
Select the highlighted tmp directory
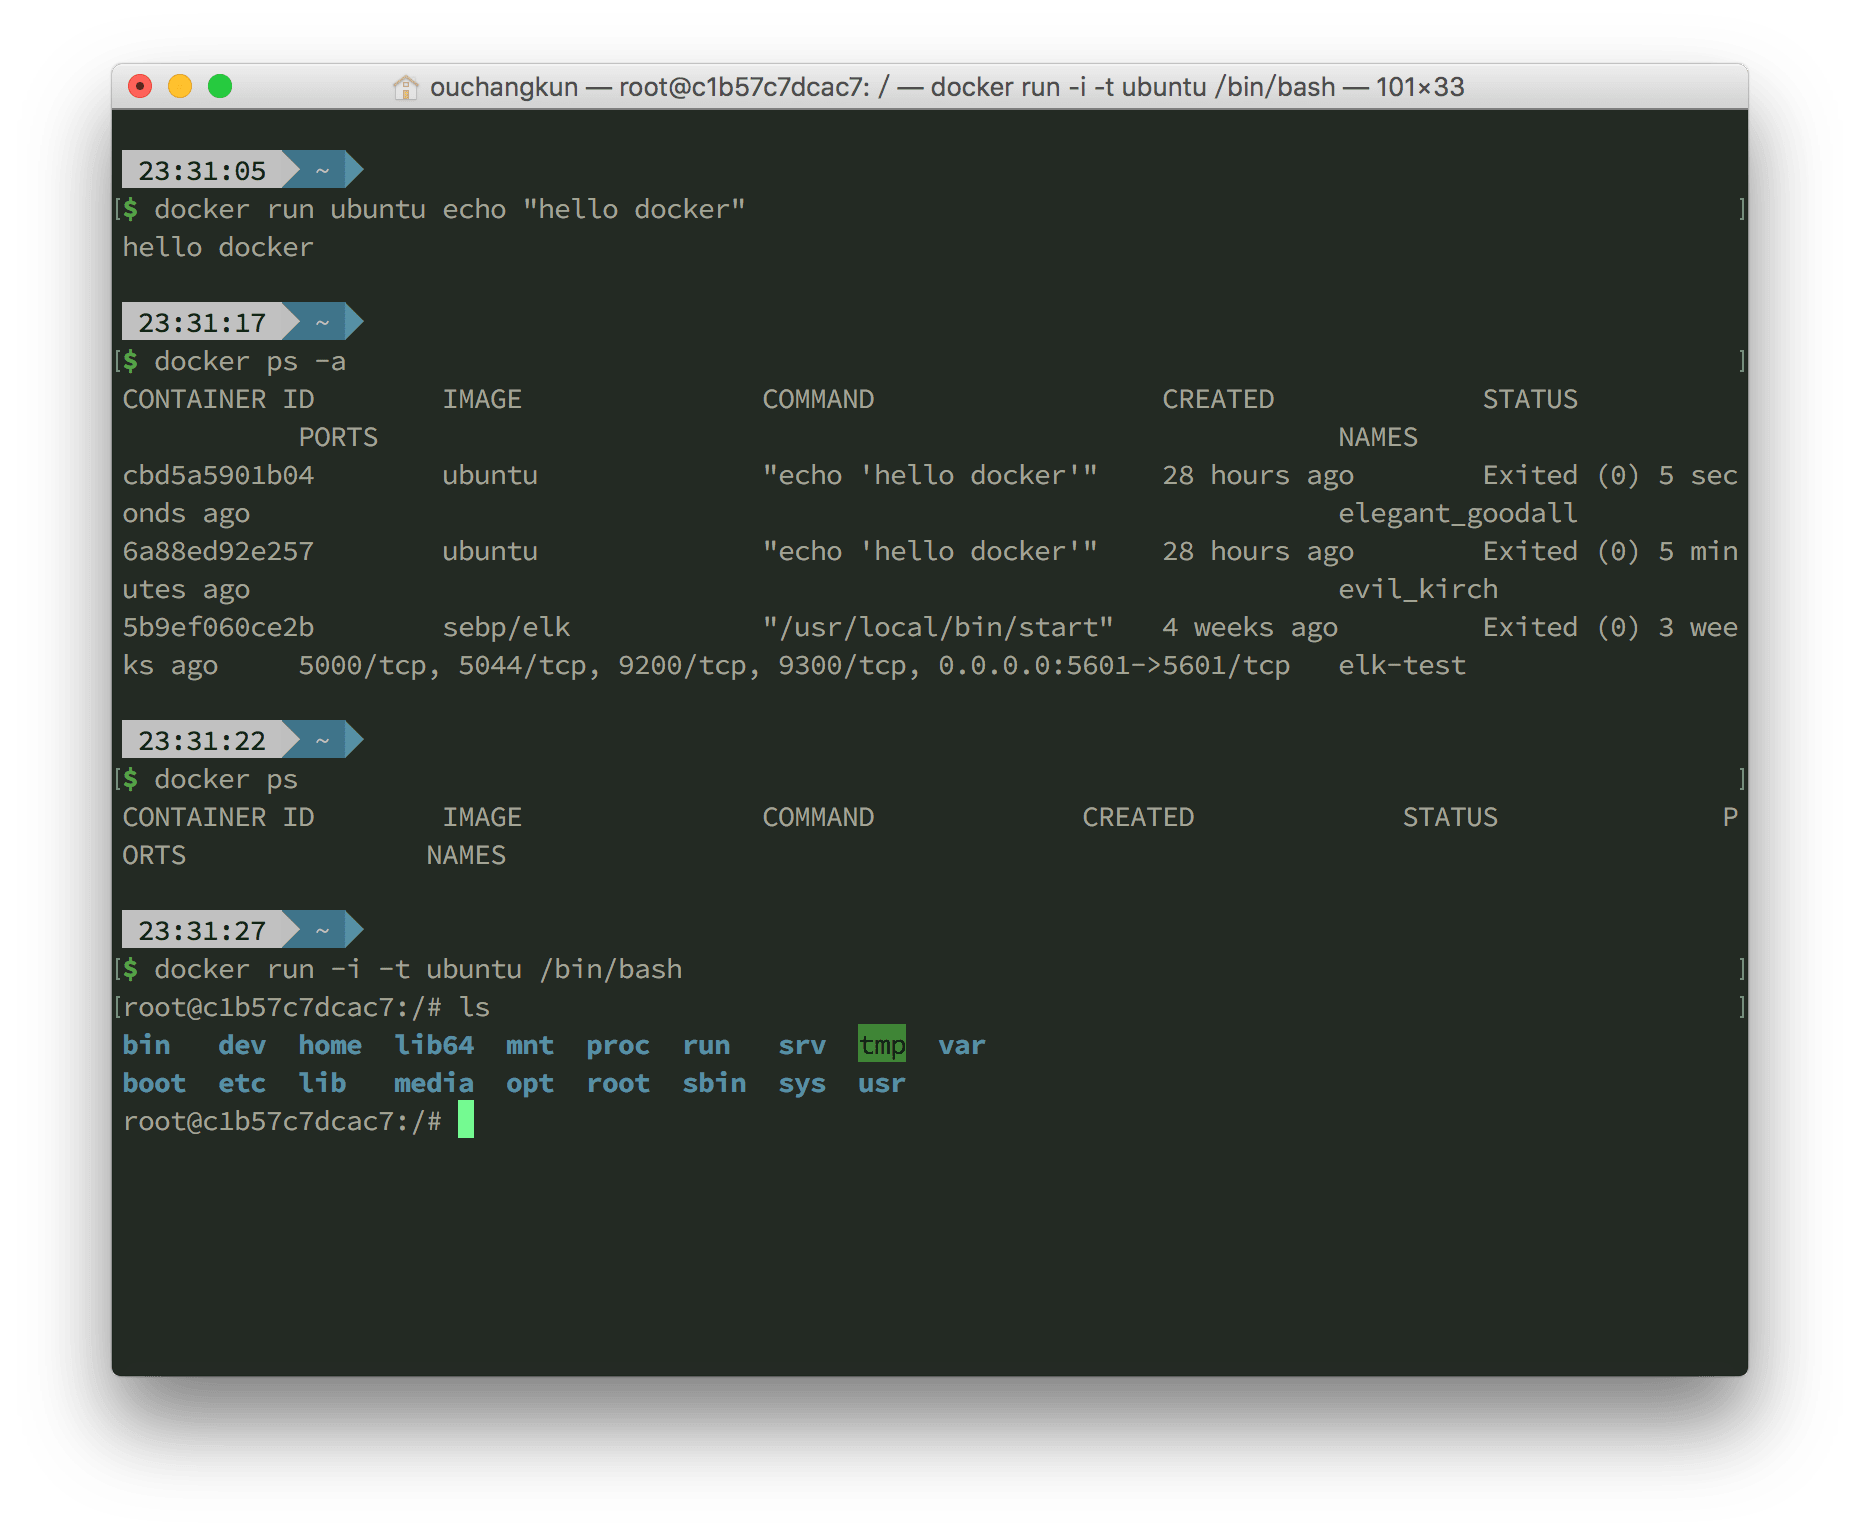pyautogui.click(x=881, y=1045)
